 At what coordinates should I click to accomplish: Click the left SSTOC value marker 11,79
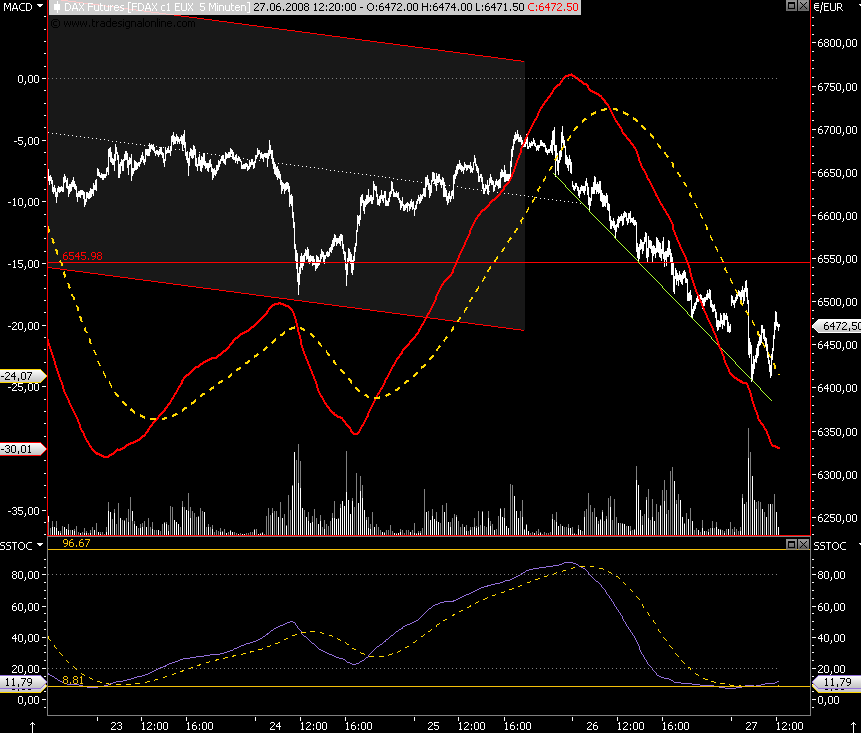click(23, 682)
